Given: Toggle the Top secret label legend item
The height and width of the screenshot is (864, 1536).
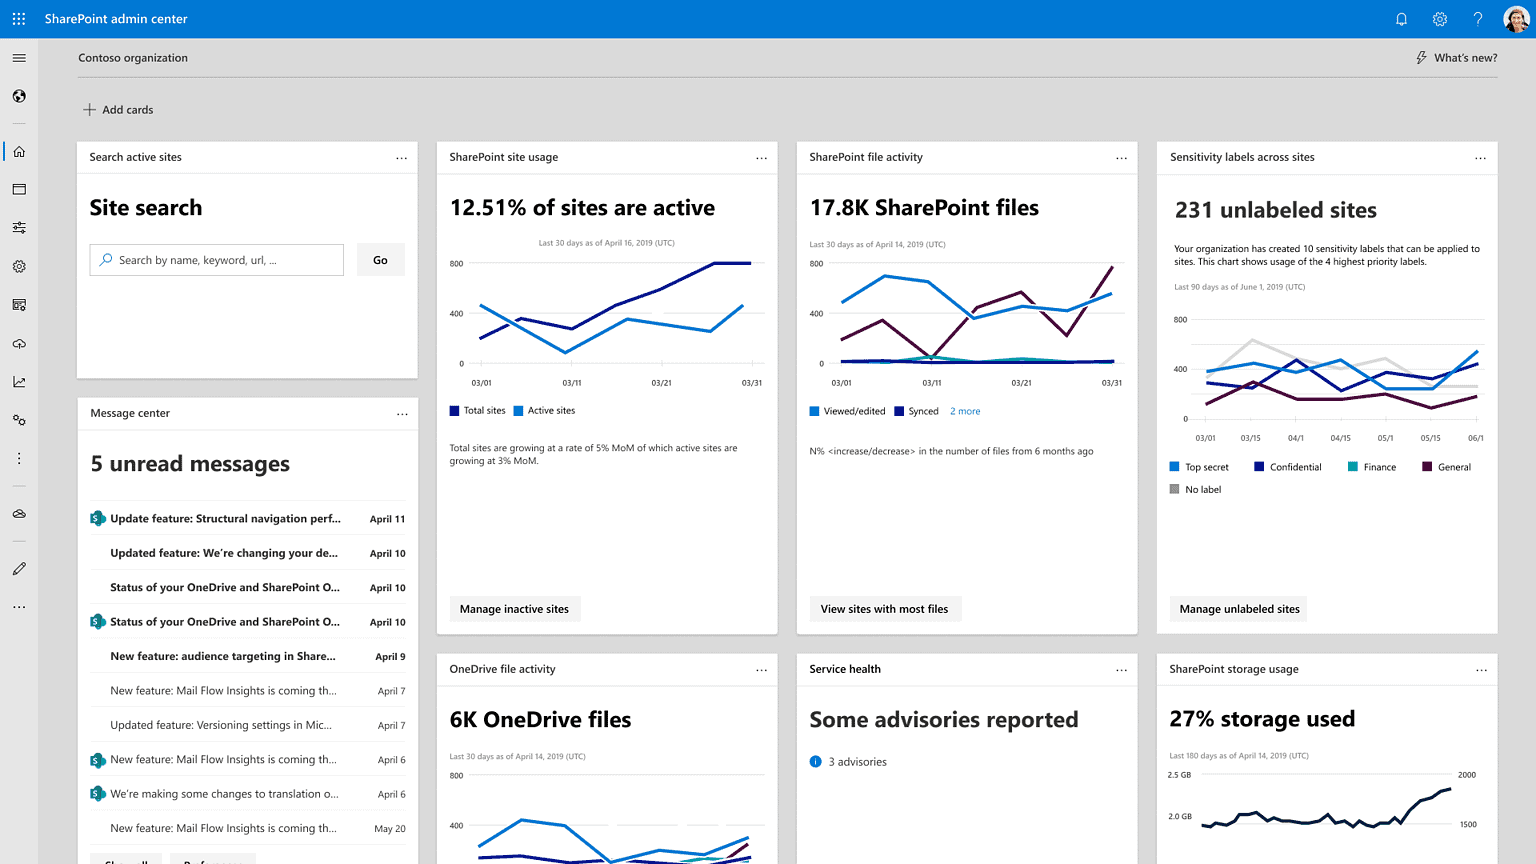Looking at the screenshot, I should [1199, 466].
